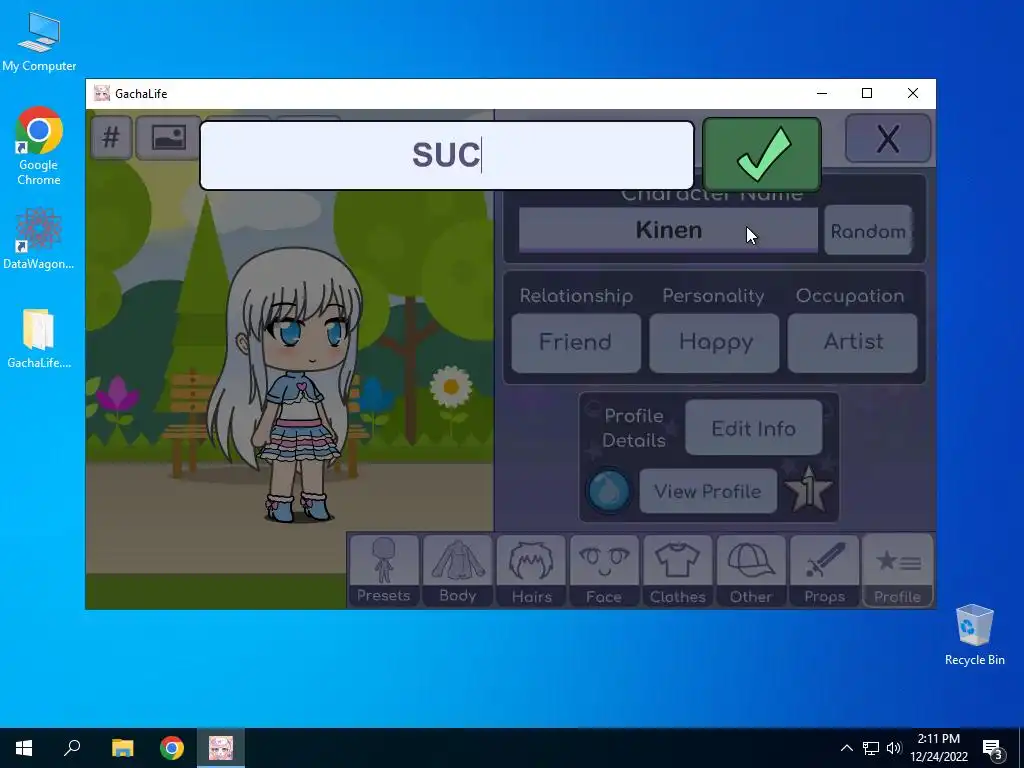Viewport: 1024px width, 768px height.
Task: Show hidden system tray icons
Action: point(846,748)
